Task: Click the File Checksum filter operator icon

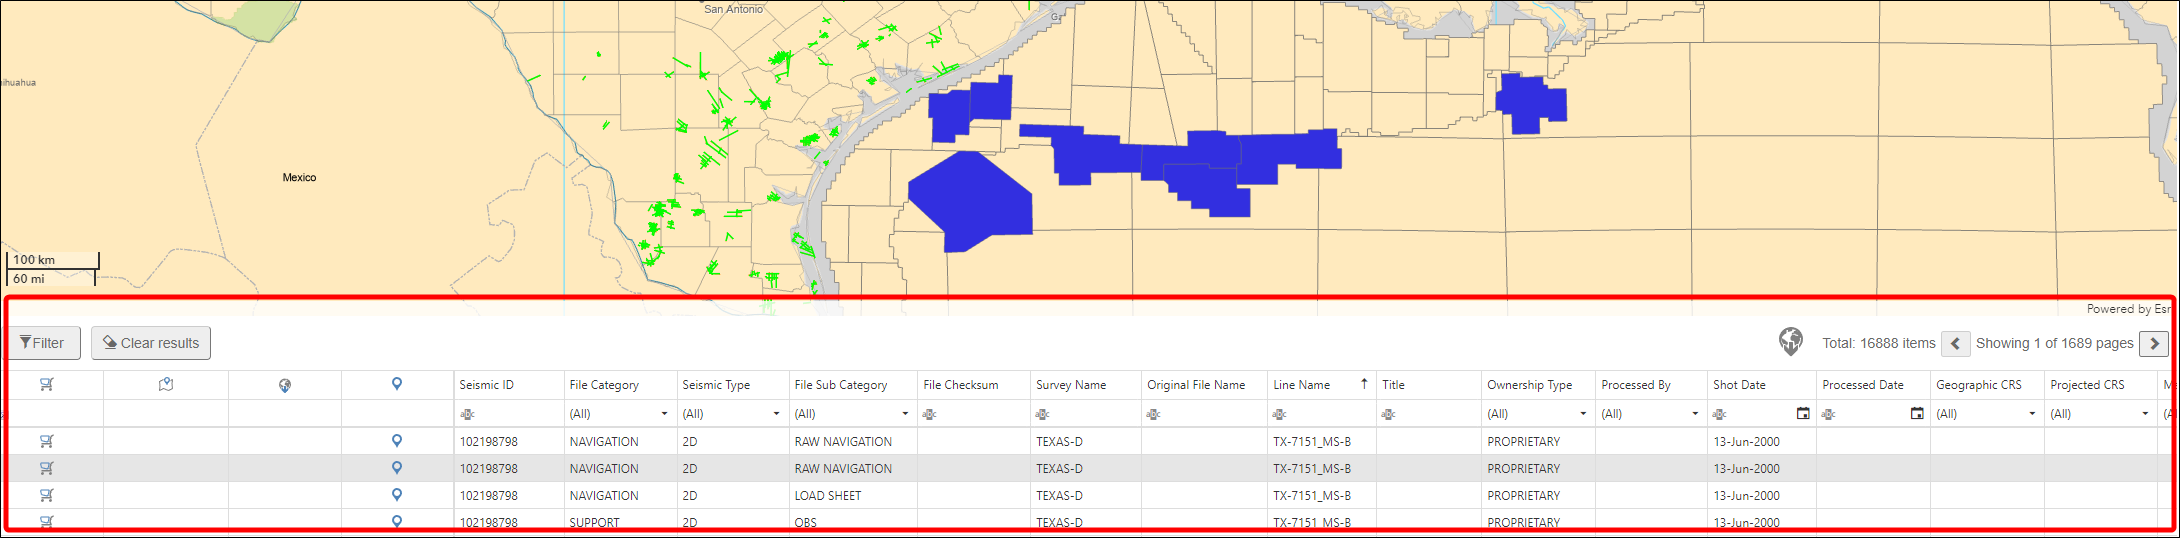Action: (x=930, y=414)
